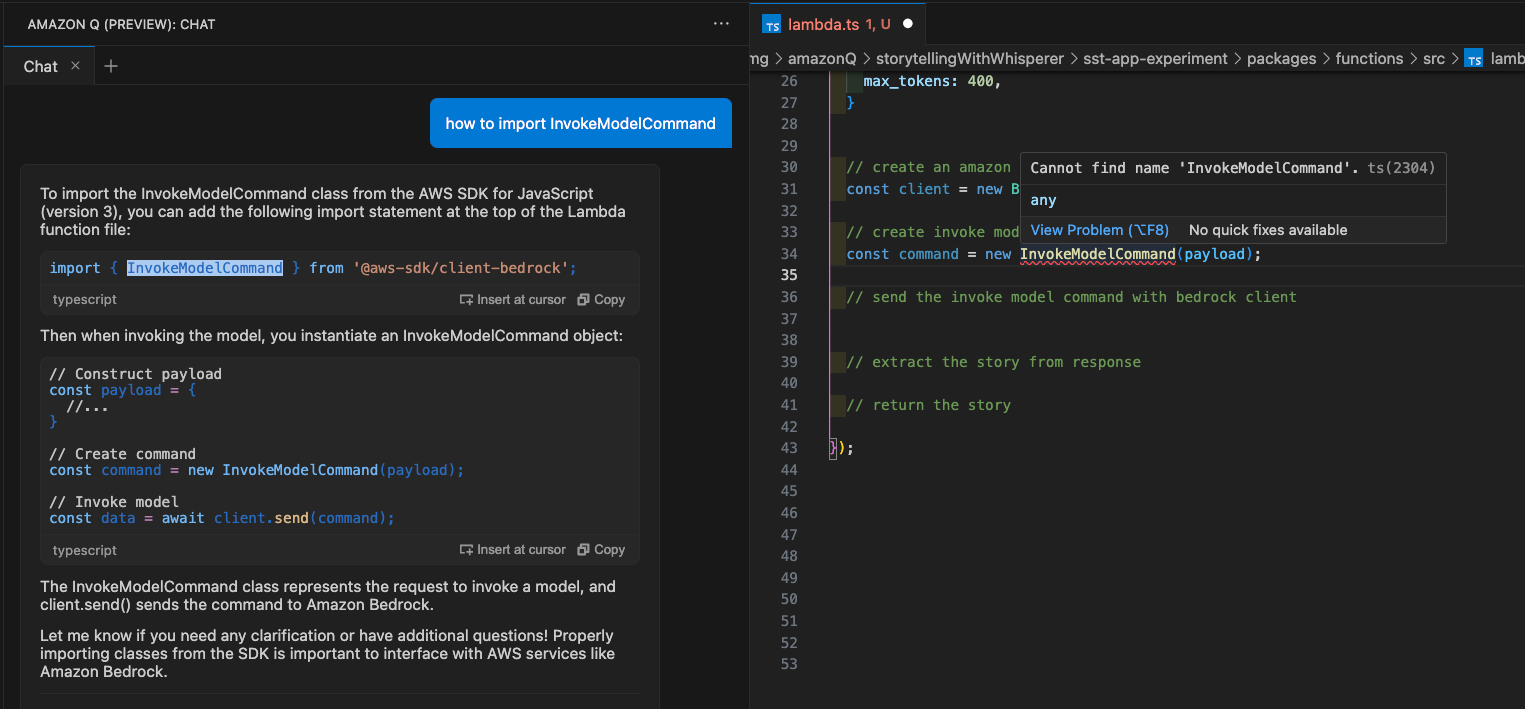Switch to the Chat tab
Screen dimensions: 1525x709
tap(41, 66)
